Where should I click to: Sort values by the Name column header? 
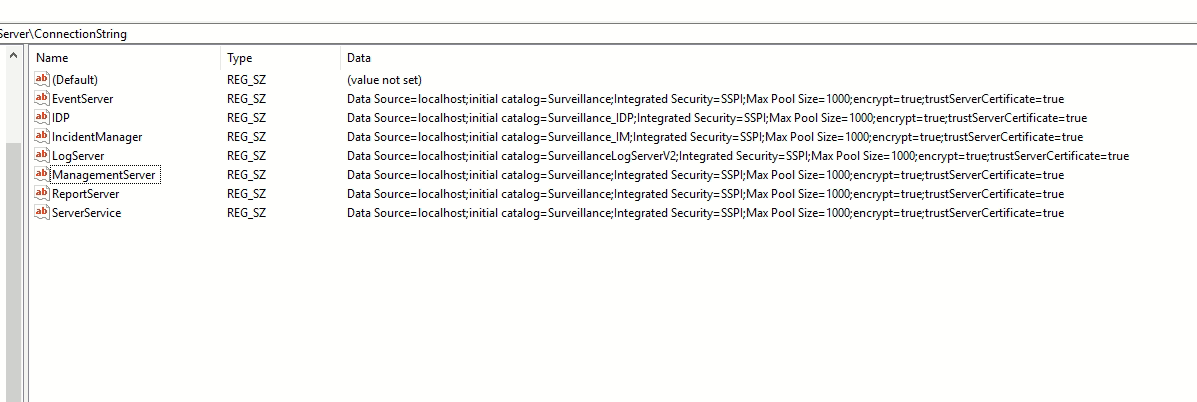point(52,58)
